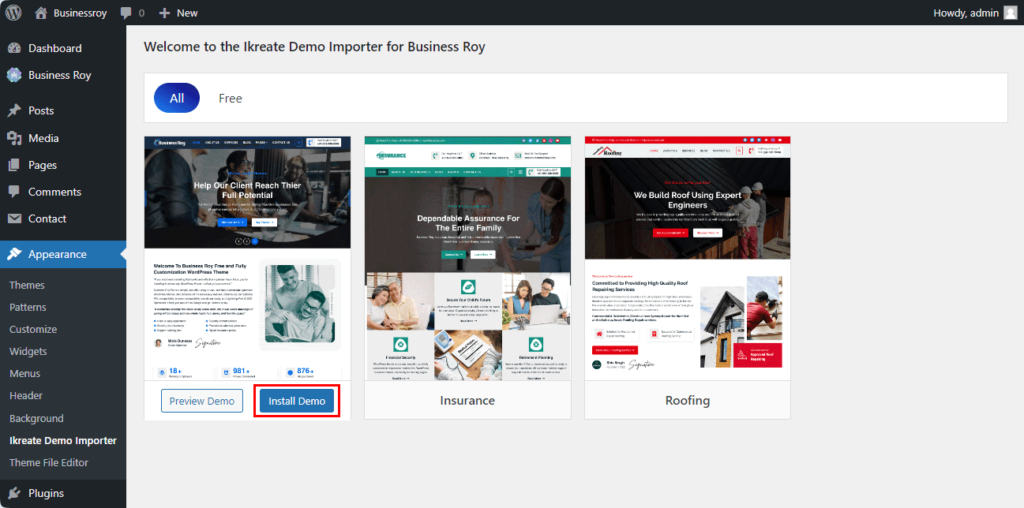Switch to the Free filter tab
This screenshot has height=508, width=1024.
230,98
